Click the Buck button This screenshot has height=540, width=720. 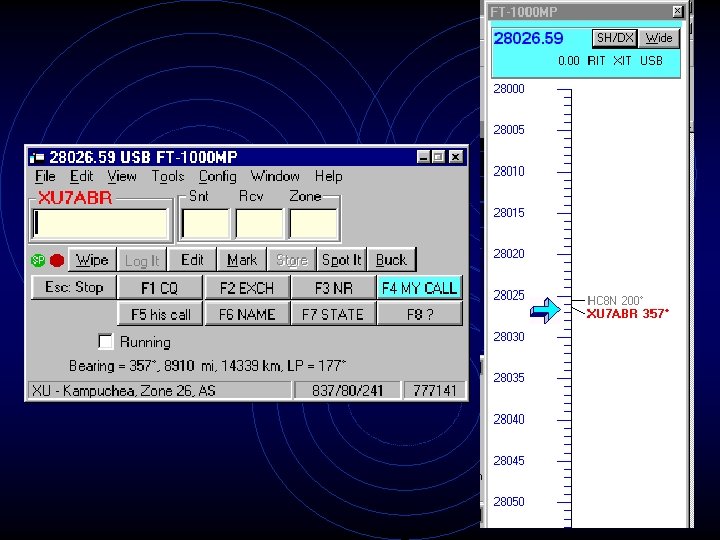click(391, 260)
